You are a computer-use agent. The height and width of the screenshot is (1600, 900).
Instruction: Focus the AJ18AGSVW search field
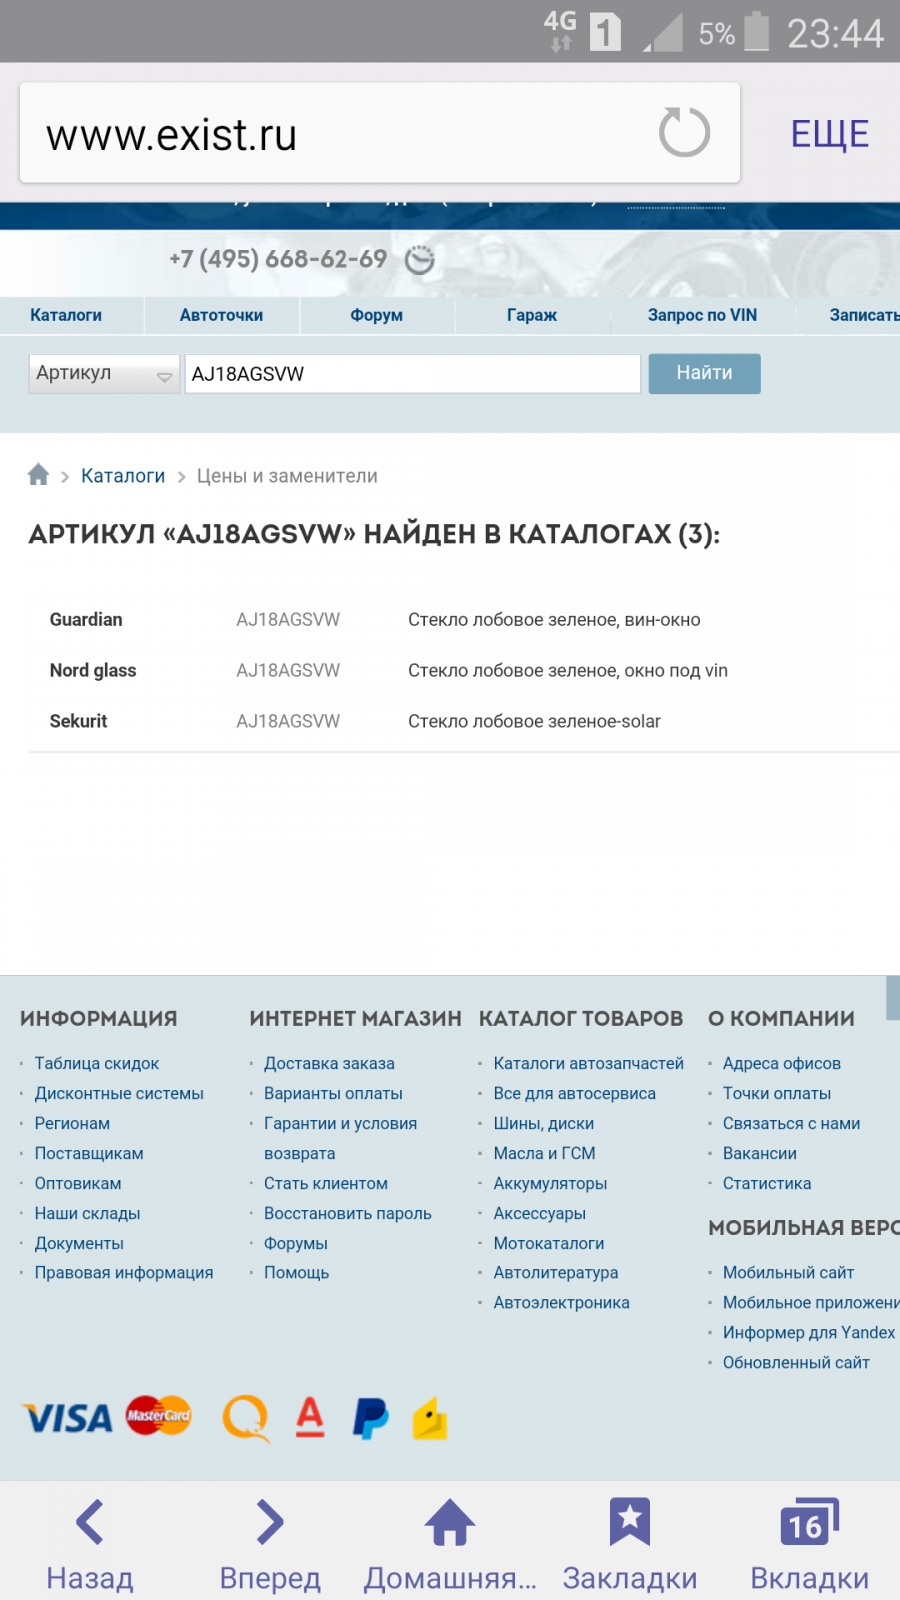coord(413,374)
